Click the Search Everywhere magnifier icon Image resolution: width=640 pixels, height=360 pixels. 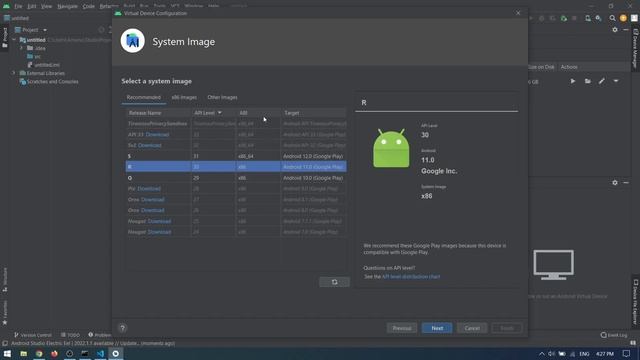pyautogui.click(x=612, y=18)
